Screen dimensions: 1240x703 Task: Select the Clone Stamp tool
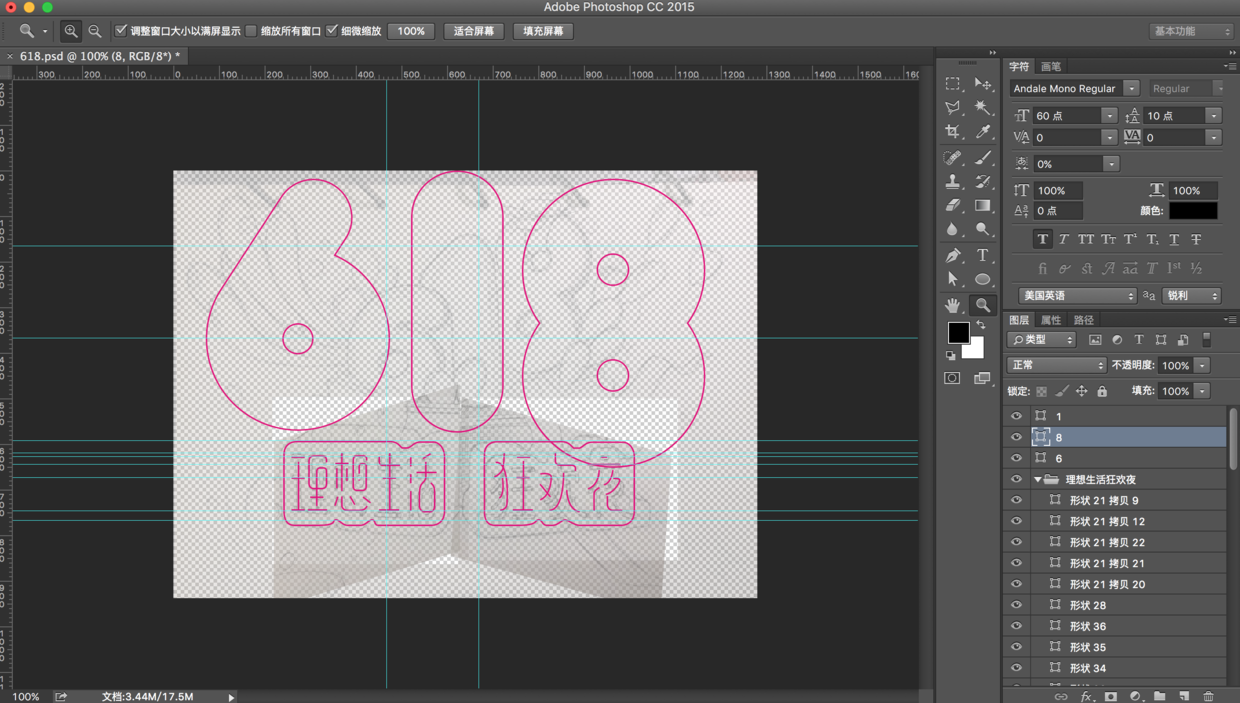point(953,182)
